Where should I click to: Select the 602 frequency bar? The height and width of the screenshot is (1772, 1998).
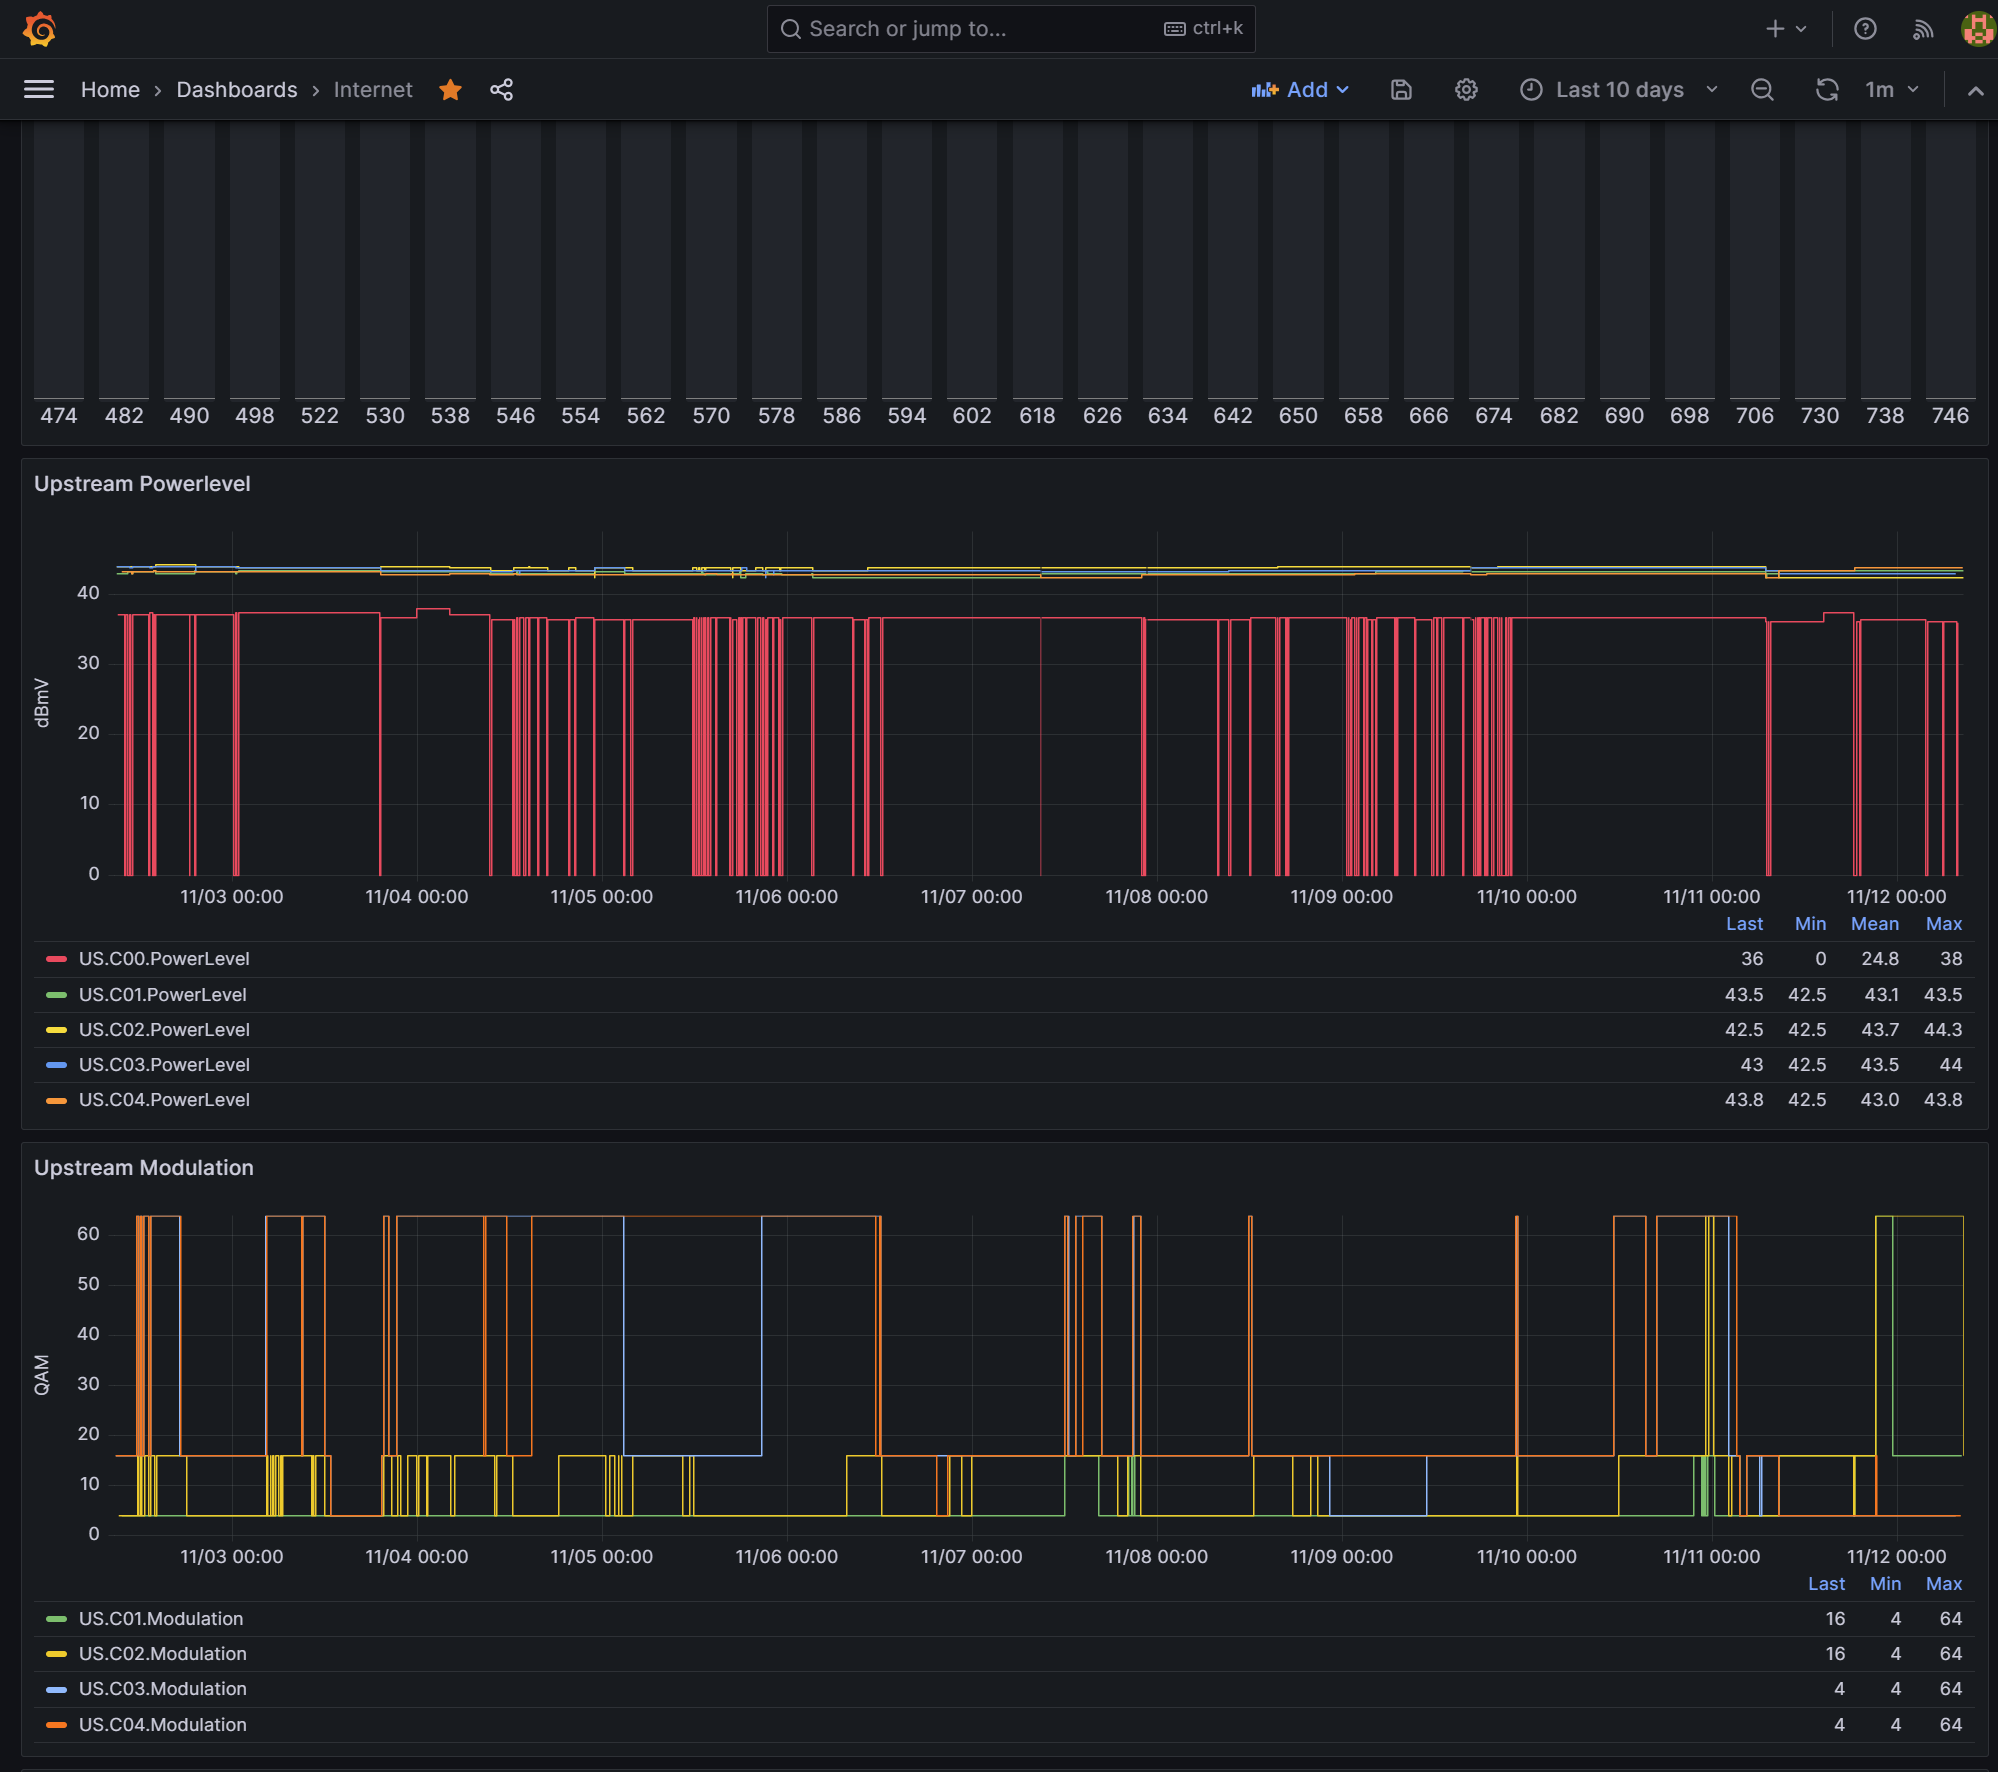click(972, 262)
